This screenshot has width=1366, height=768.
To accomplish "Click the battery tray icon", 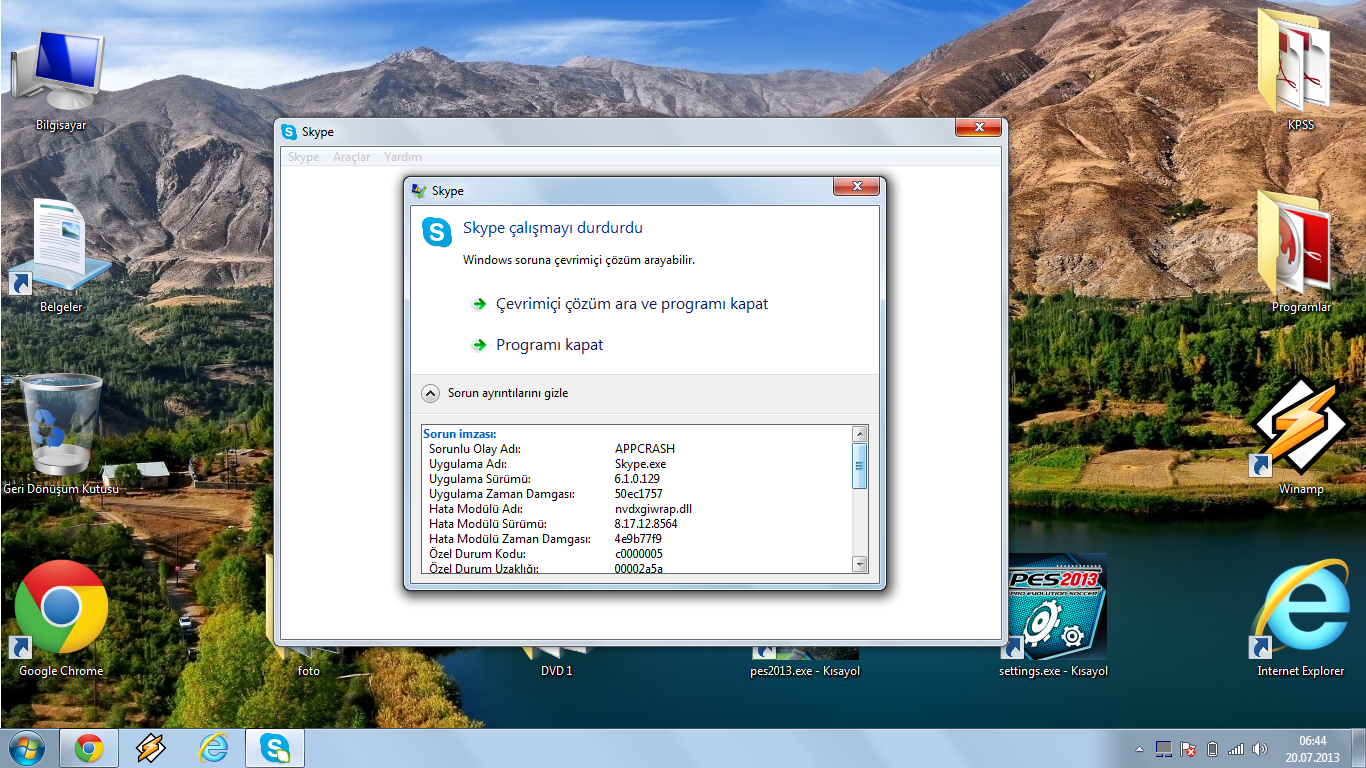I will coord(1212,749).
